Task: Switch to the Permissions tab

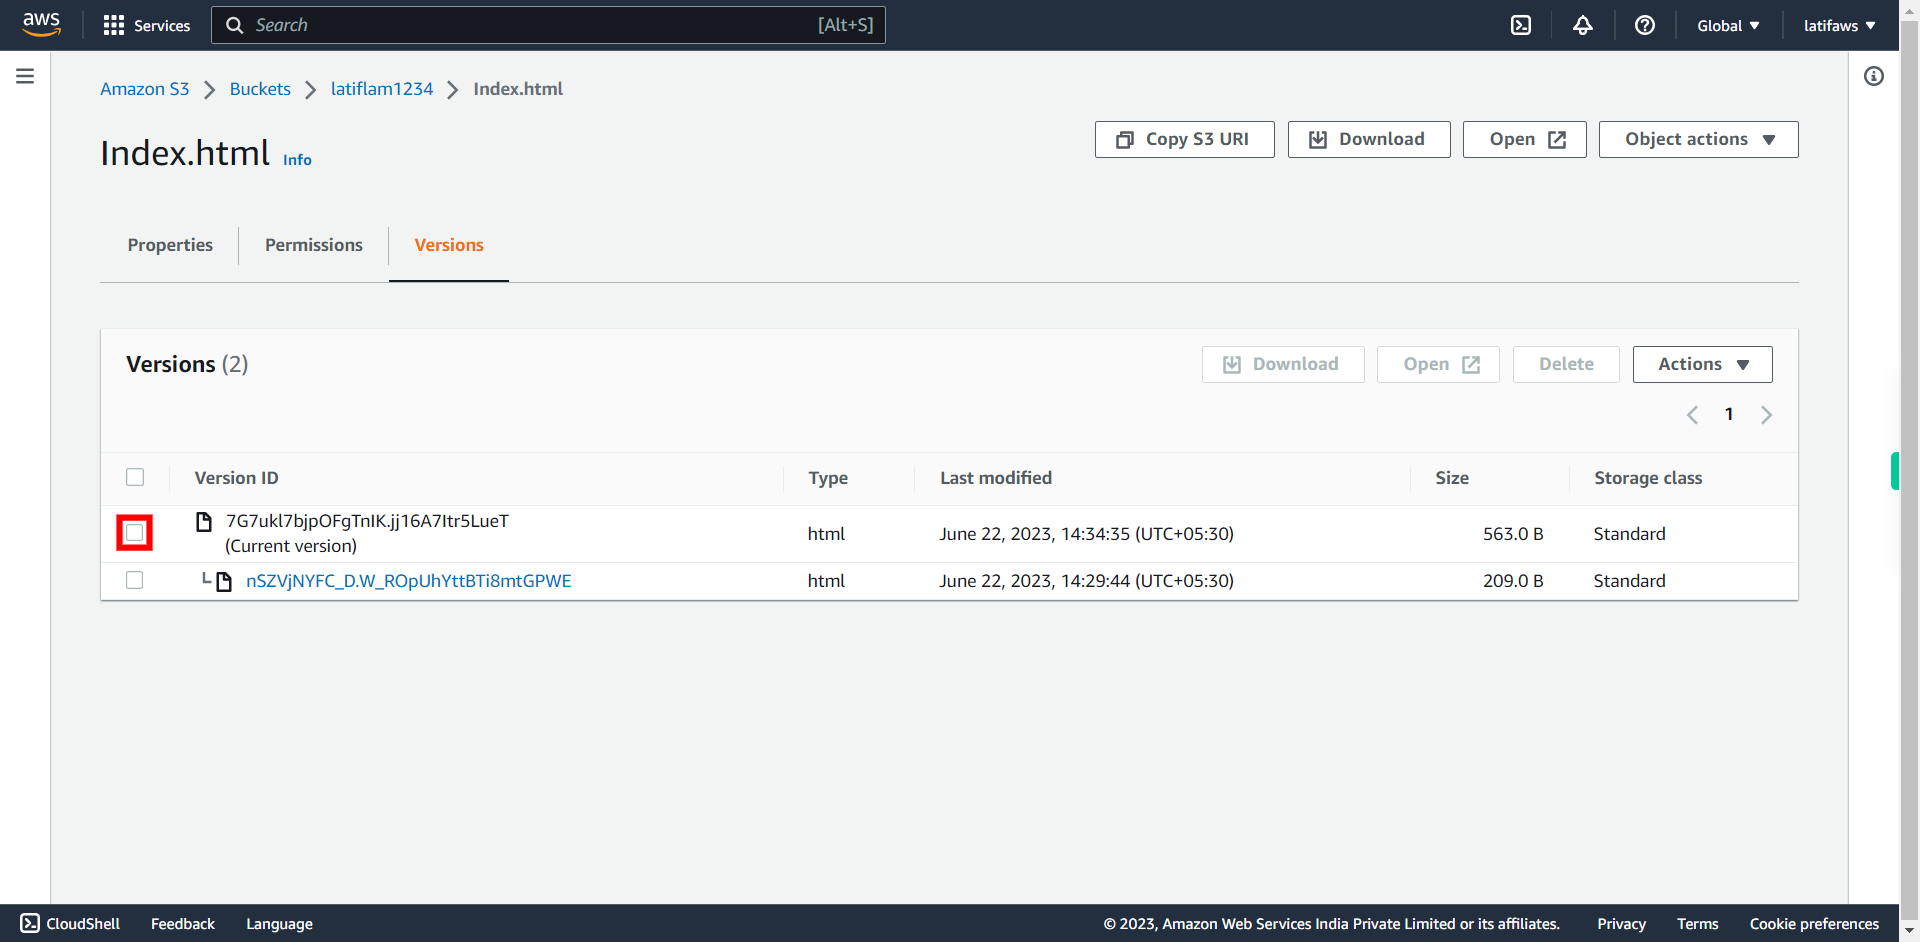Action: click(x=314, y=245)
